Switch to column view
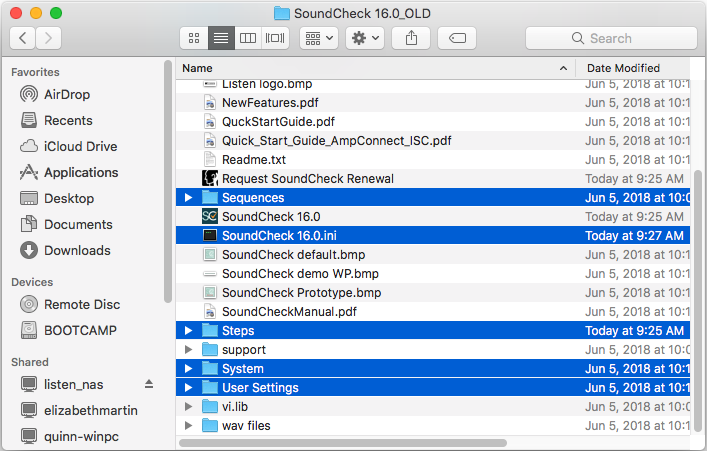Viewport: 707px width, 451px height. point(248,38)
